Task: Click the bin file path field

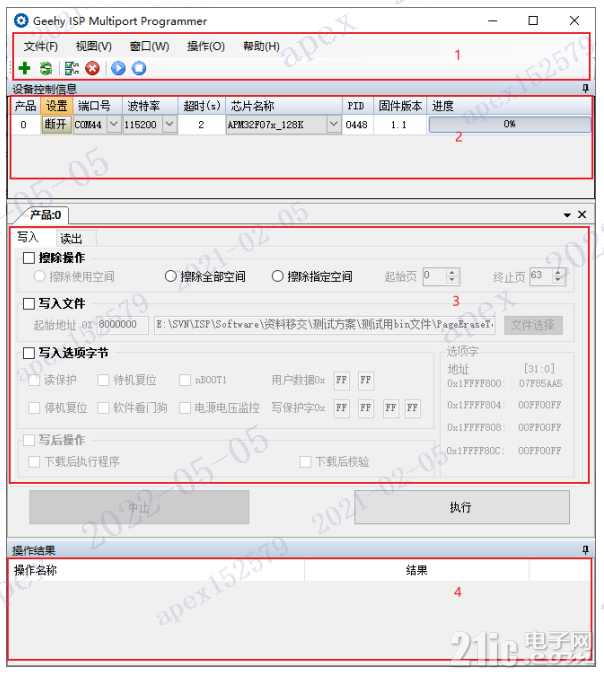Action: (x=325, y=325)
